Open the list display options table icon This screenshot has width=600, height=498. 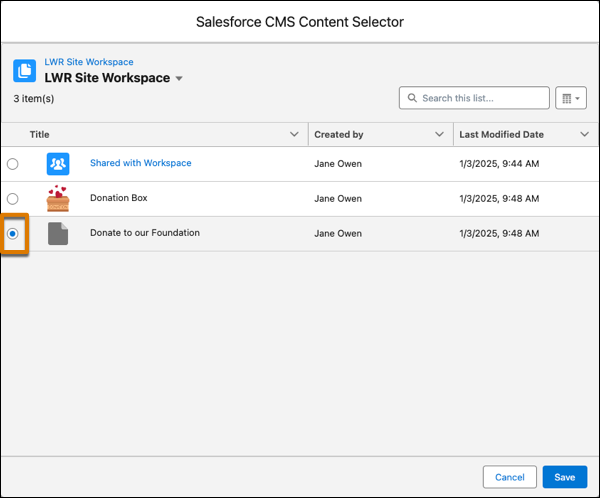coord(571,98)
